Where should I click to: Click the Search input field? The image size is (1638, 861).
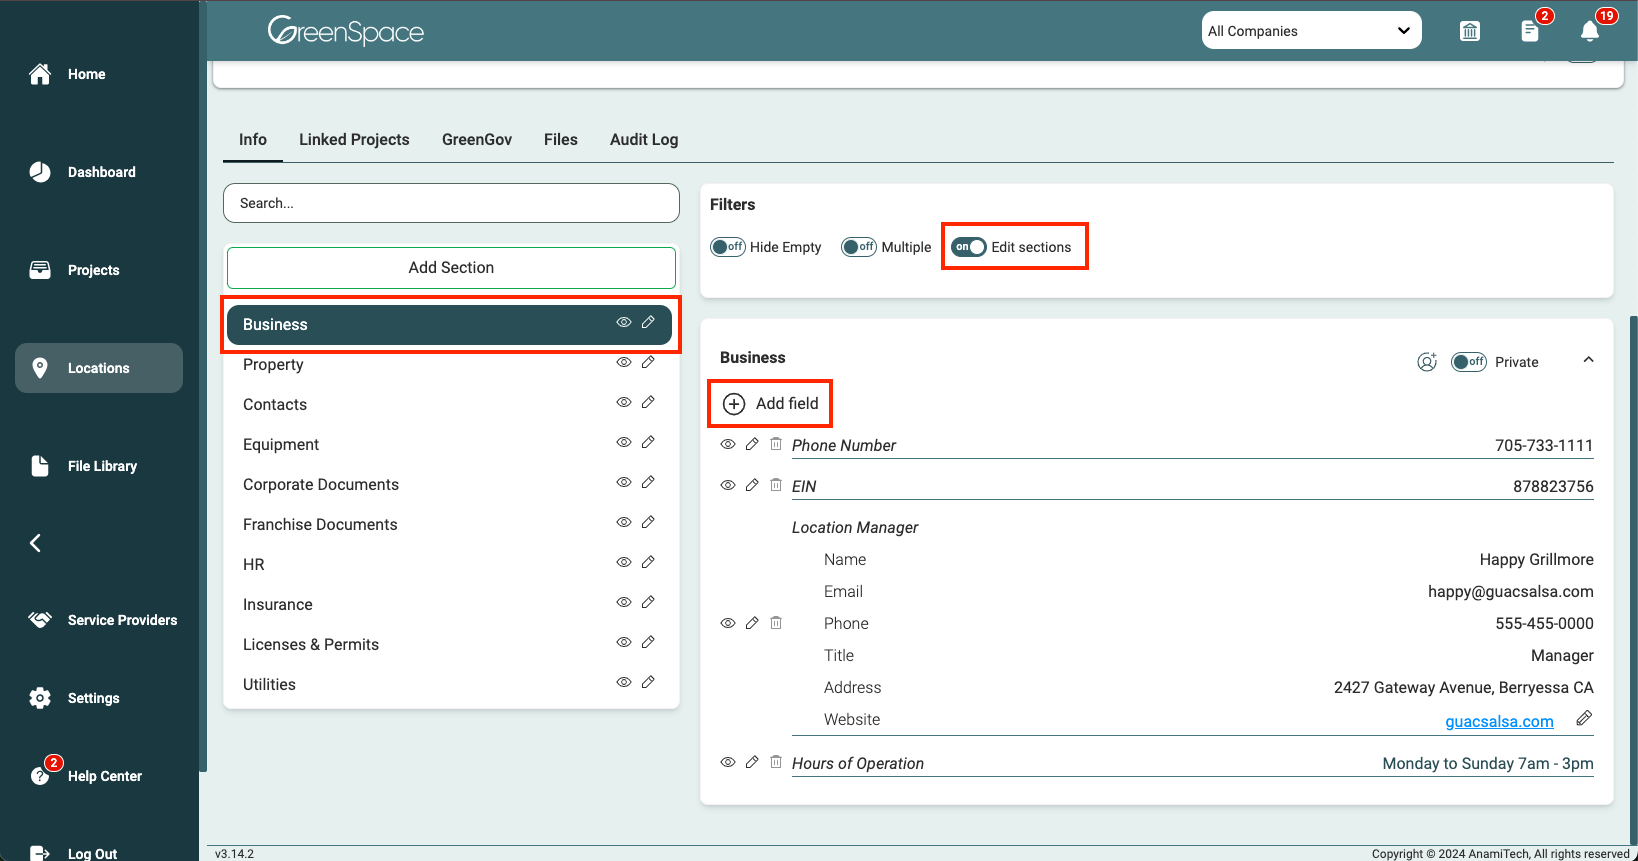click(451, 203)
